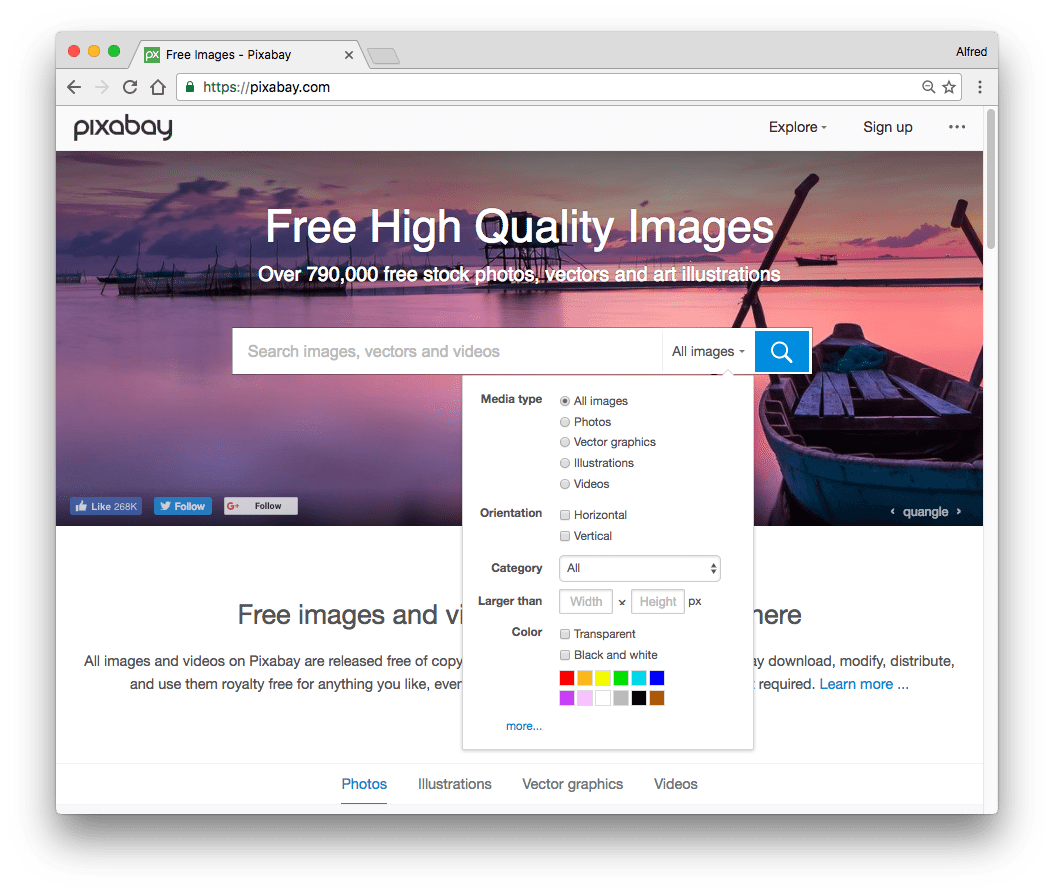Click the Pixabay logo

pos(122,127)
